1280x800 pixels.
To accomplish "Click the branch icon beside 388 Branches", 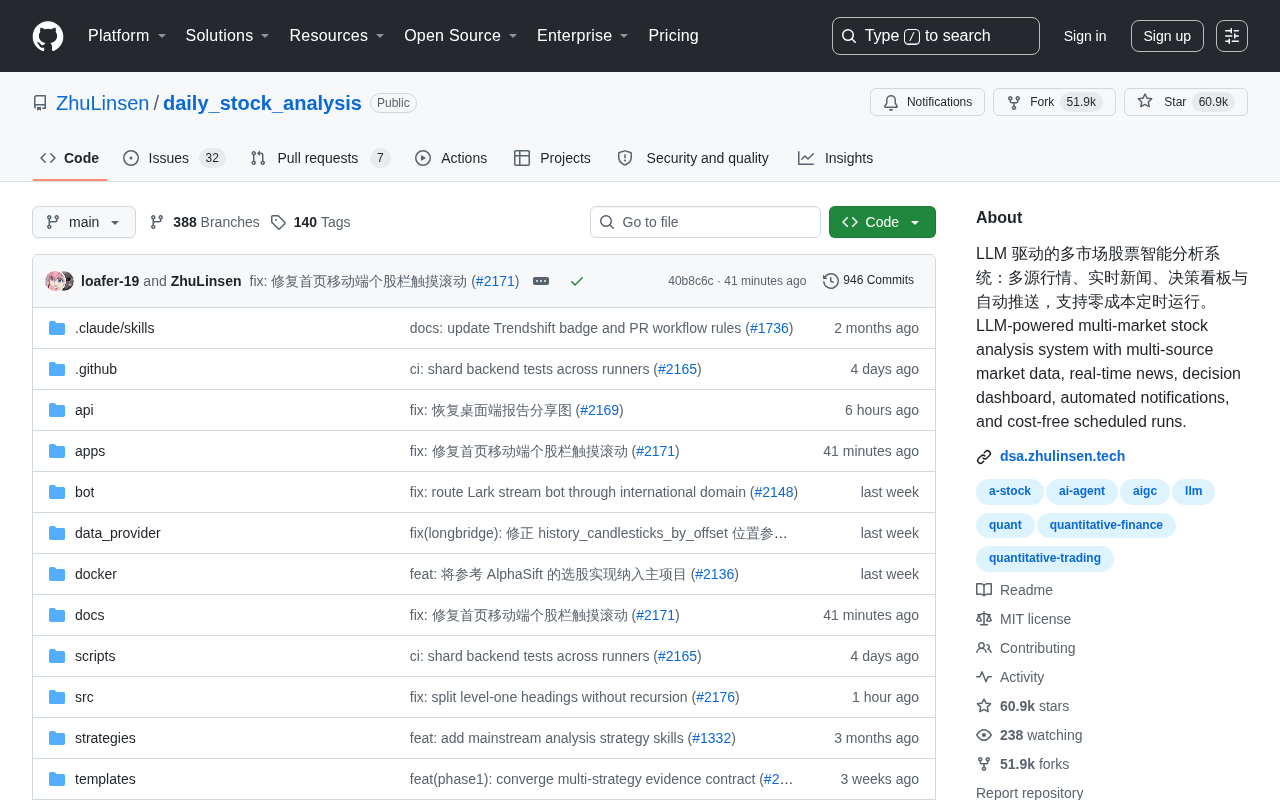I will click(x=157, y=222).
